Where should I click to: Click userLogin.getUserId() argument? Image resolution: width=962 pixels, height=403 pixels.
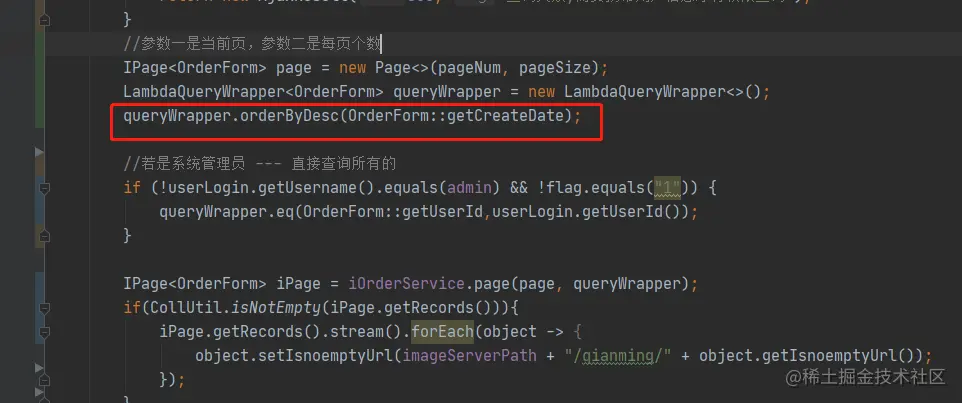586,212
